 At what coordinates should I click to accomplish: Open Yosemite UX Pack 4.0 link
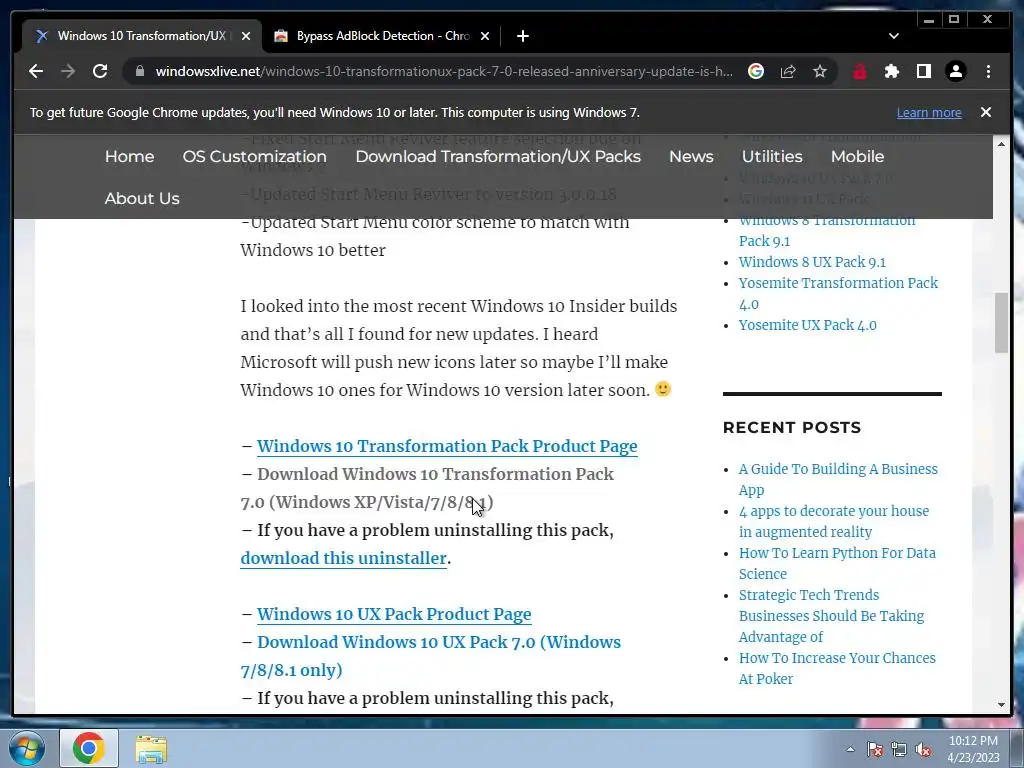click(x=807, y=325)
